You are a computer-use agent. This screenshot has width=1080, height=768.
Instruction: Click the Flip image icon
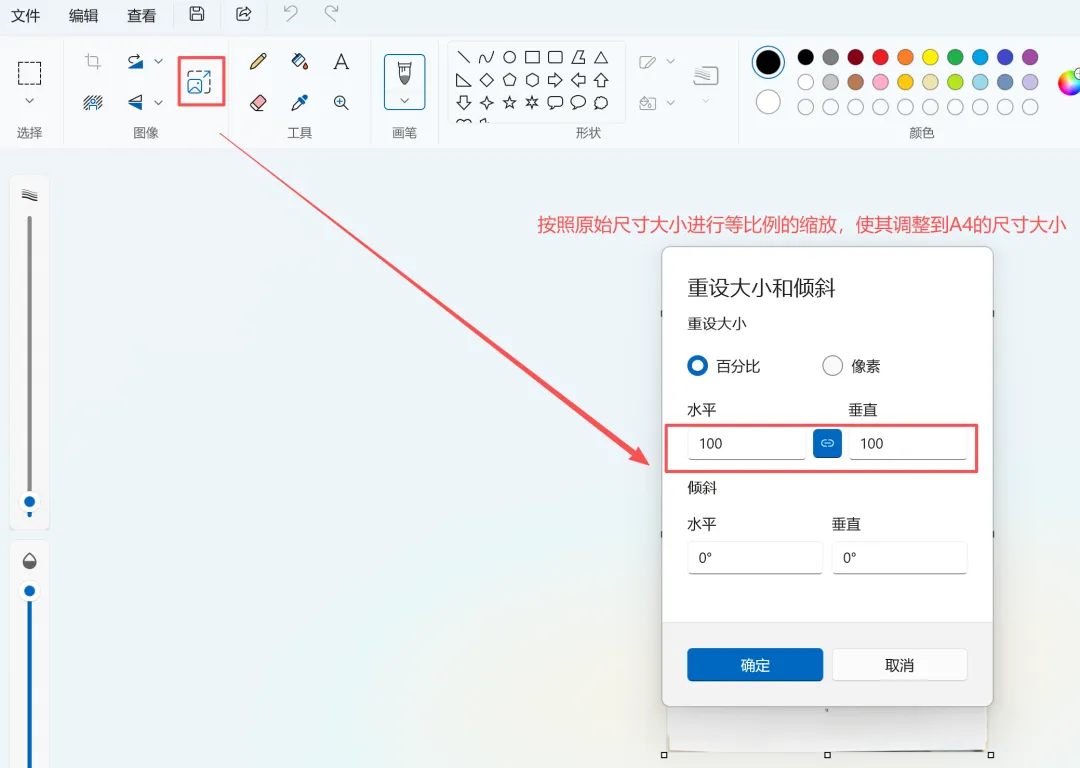[x=135, y=102]
